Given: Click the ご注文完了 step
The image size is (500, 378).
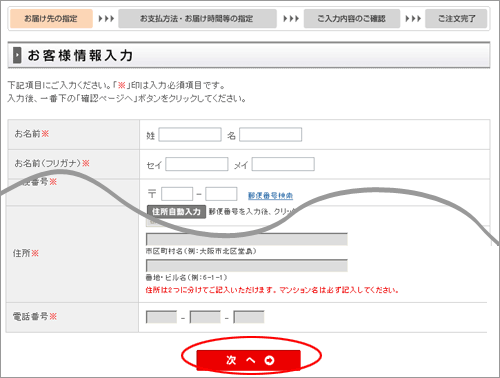Looking at the screenshot, I should [x=456, y=18].
